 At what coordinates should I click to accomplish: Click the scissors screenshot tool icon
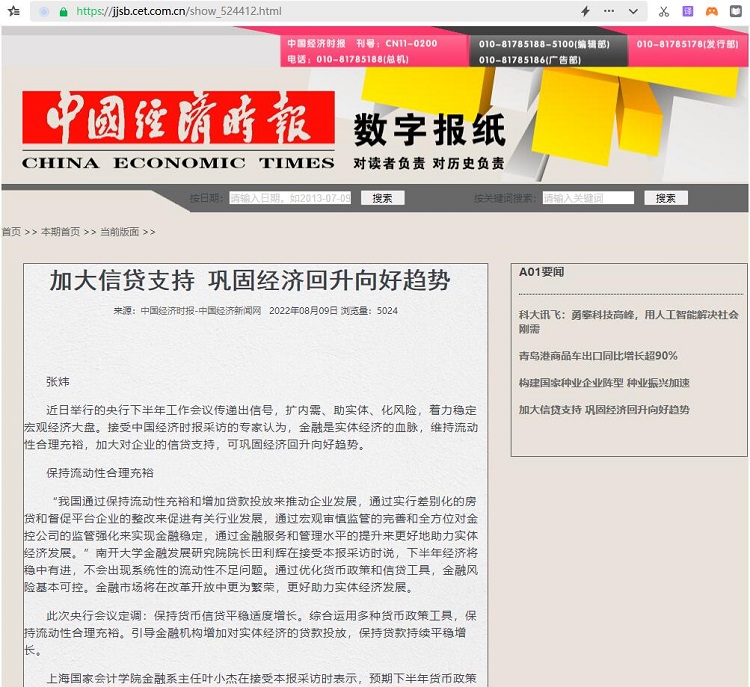(663, 12)
